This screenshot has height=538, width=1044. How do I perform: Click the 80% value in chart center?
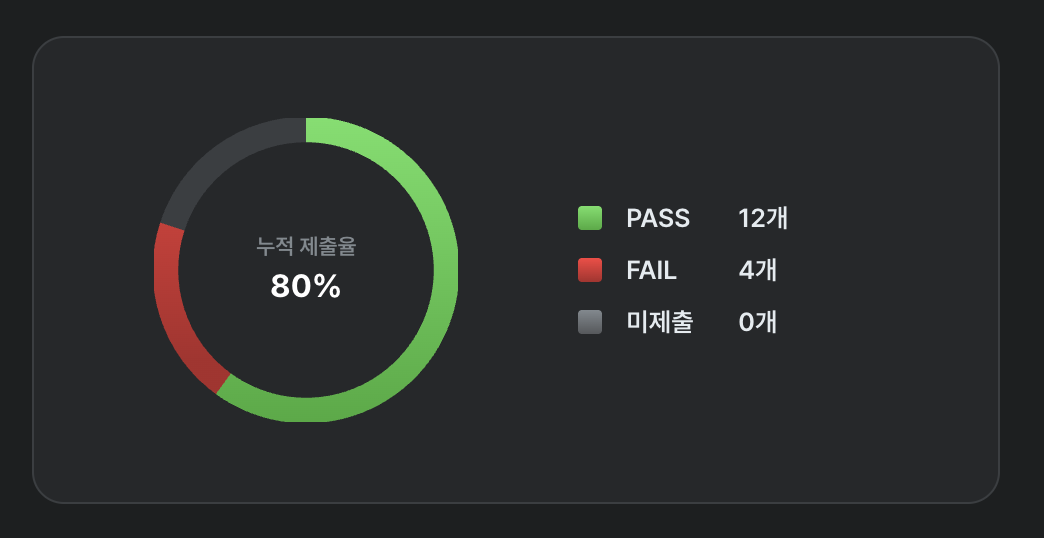pyautogui.click(x=306, y=287)
